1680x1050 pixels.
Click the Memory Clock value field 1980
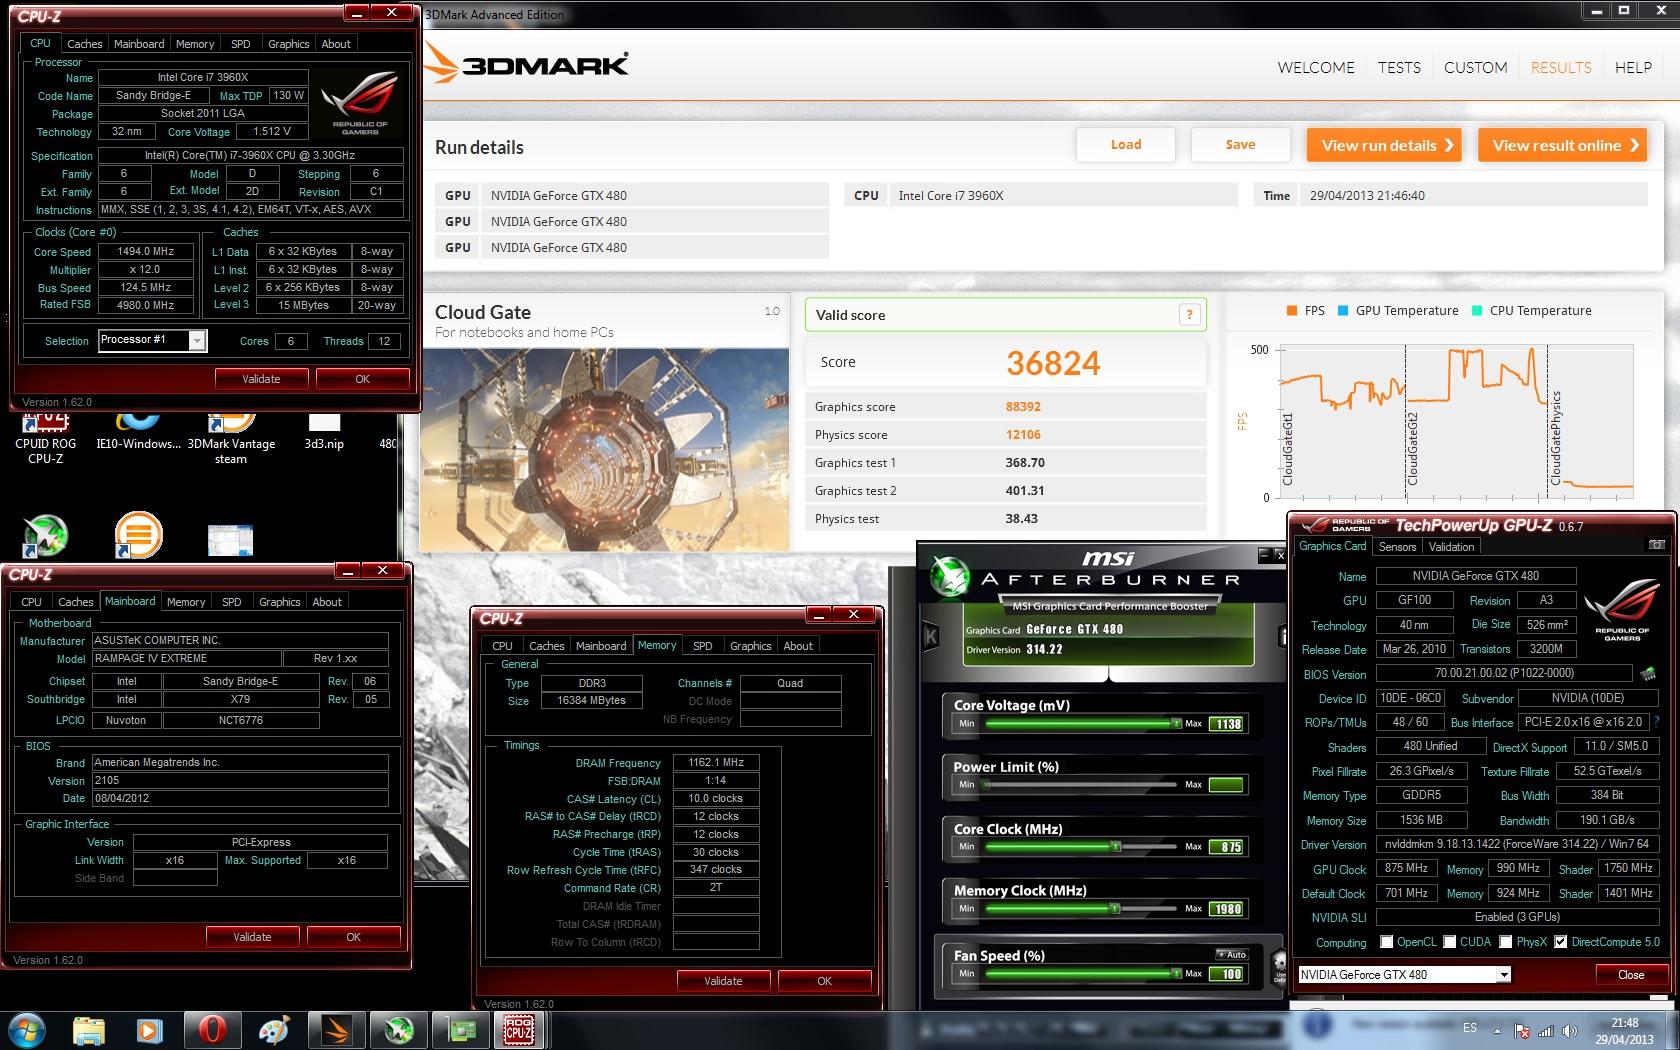point(1227,909)
